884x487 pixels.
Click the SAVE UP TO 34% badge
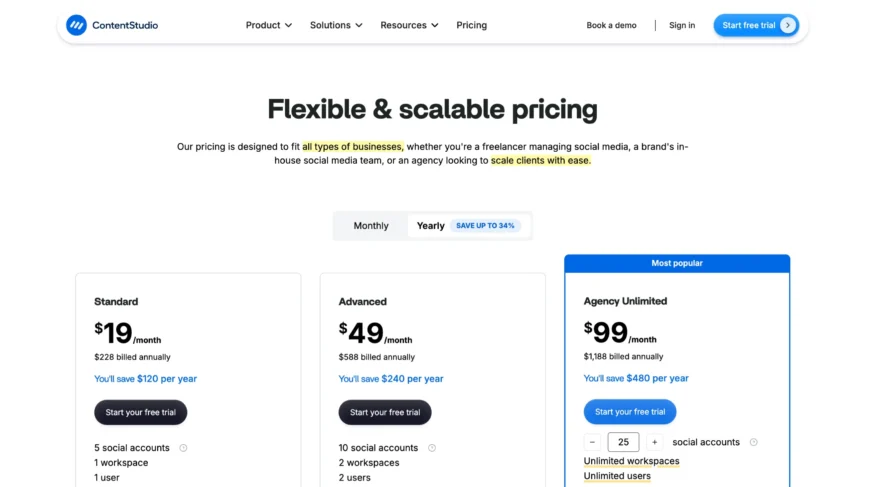[x=485, y=226]
